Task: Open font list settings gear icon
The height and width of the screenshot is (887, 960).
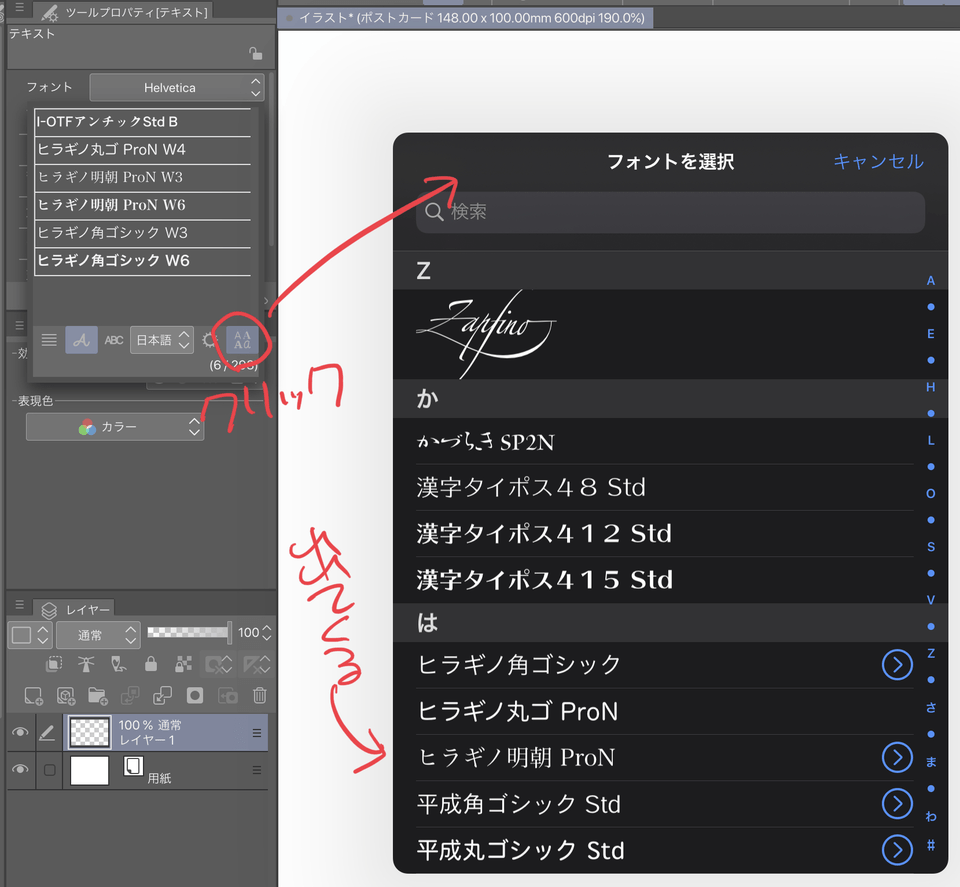Action: (x=210, y=340)
